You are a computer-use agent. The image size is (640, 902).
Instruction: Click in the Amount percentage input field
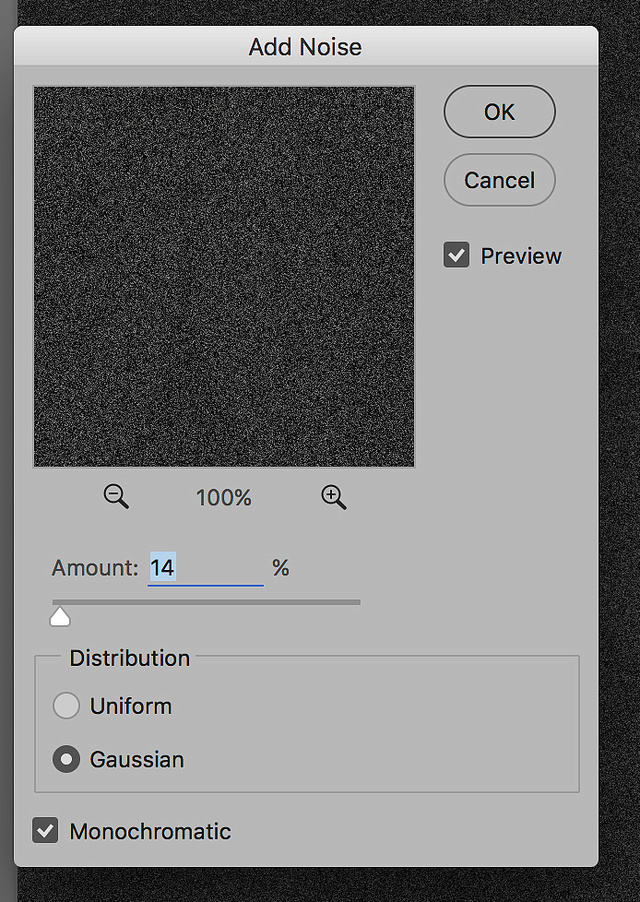pyautogui.click(x=206, y=568)
